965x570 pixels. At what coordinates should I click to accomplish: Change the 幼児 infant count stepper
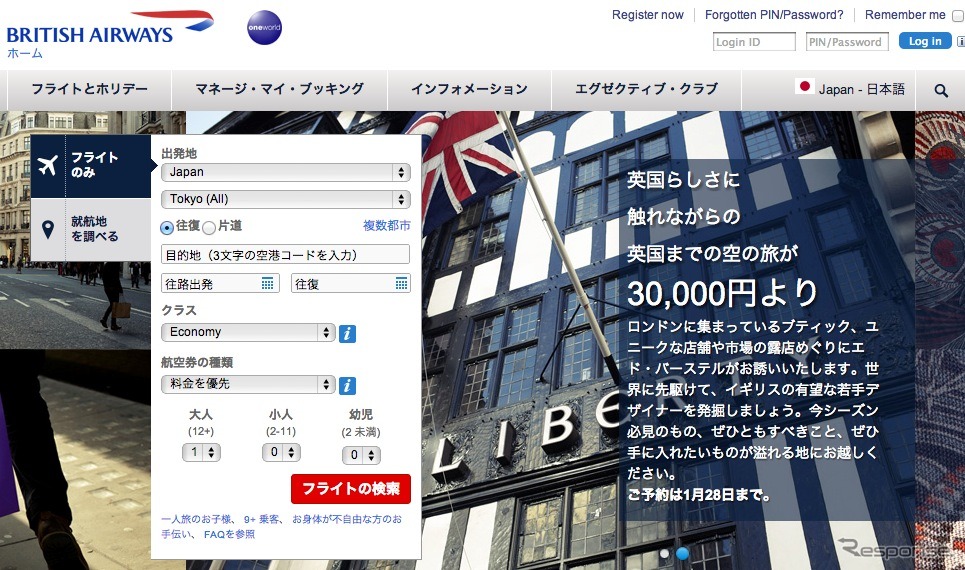[361, 455]
